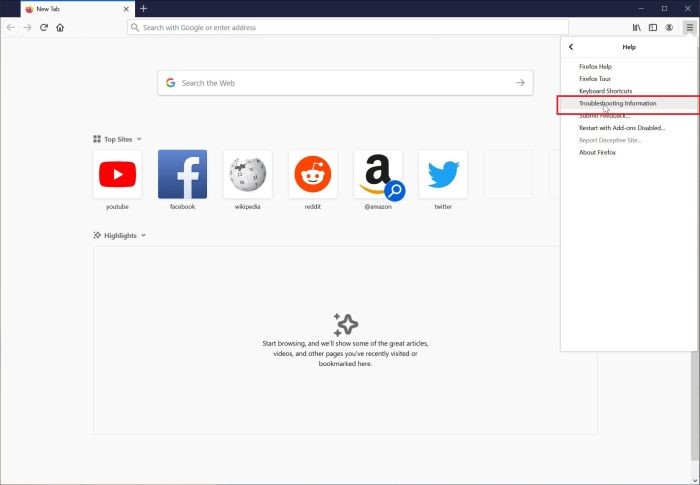Submit the web search arrow button
The image size is (700, 485).
[x=520, y=83]
